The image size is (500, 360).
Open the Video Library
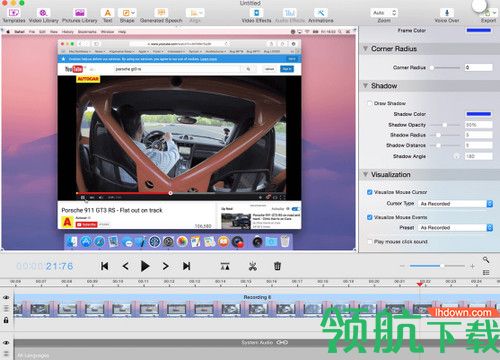tap(43, 15)
